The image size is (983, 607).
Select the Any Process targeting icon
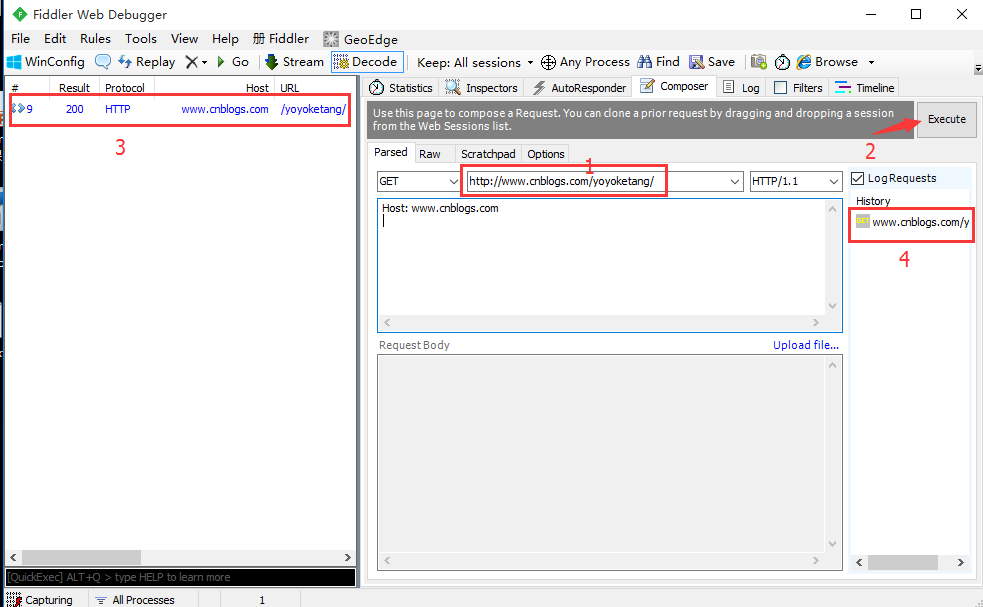pyautogui.click(x=585, y=61)
